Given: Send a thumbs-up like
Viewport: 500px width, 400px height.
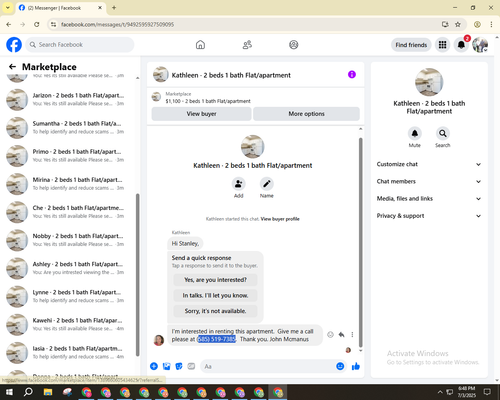Looking at the screenshot, I should (356, 366).
